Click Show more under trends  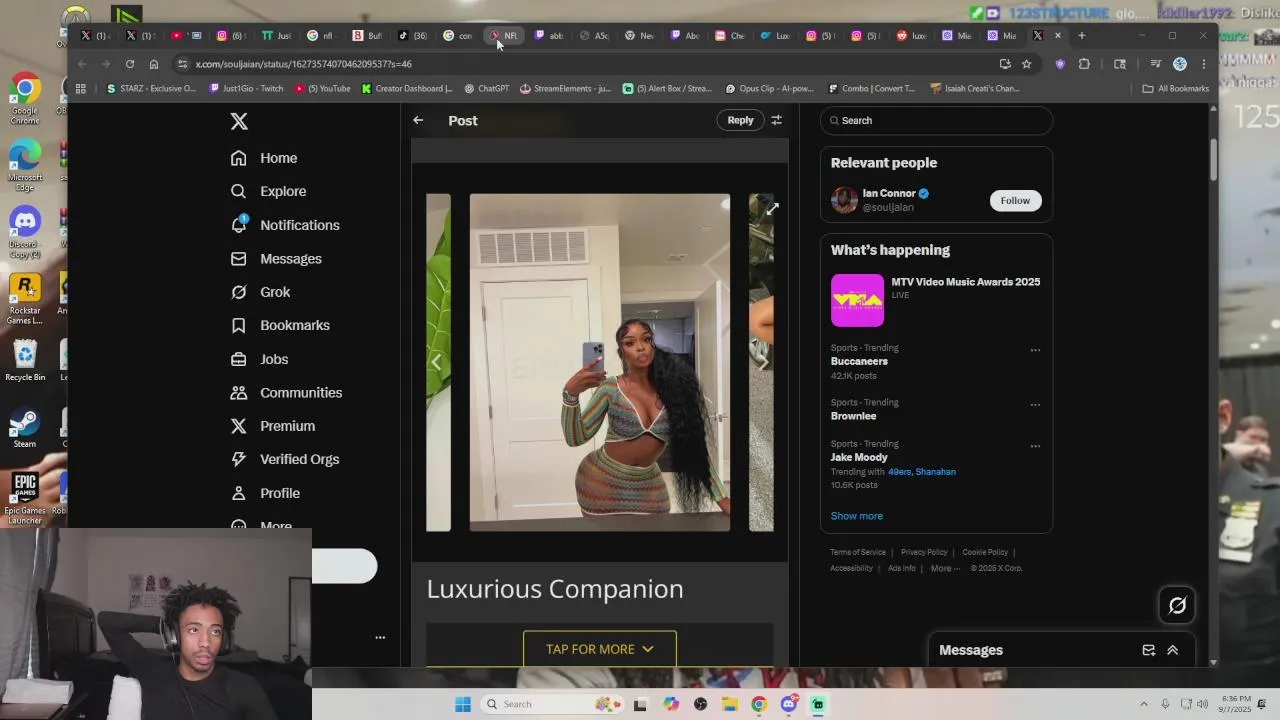[857, 516]
